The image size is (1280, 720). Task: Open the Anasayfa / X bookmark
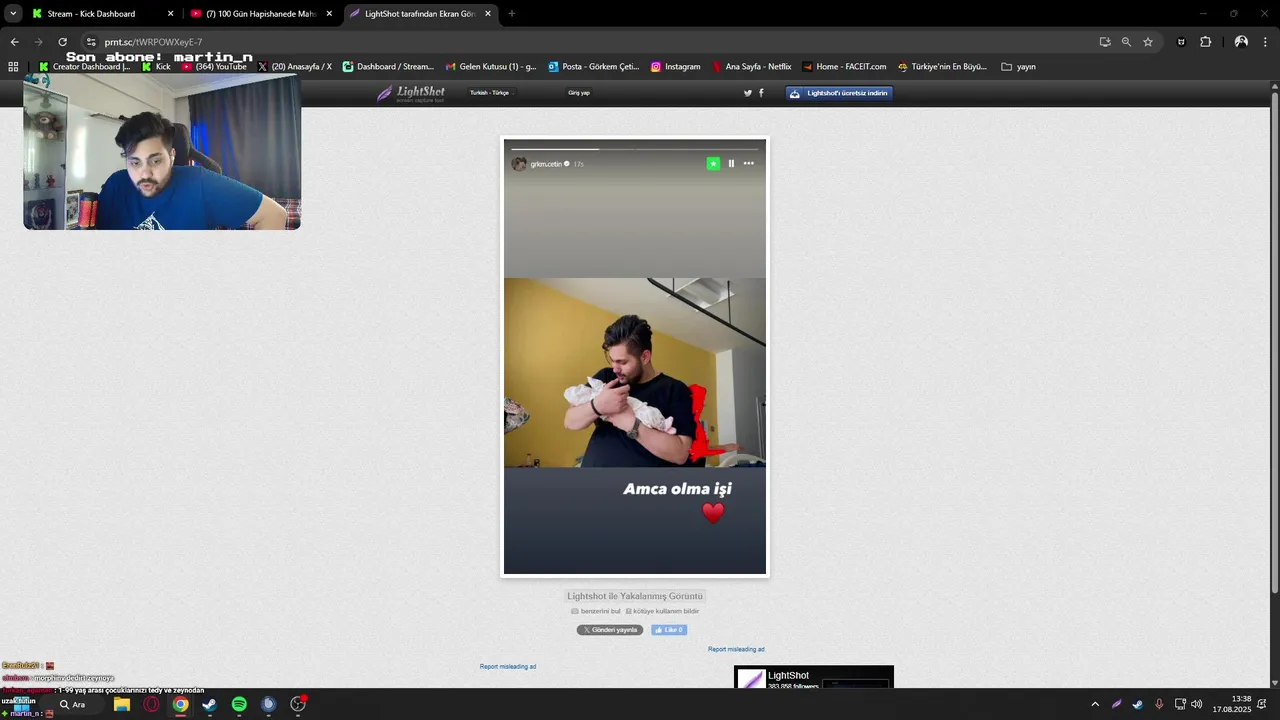295,67
